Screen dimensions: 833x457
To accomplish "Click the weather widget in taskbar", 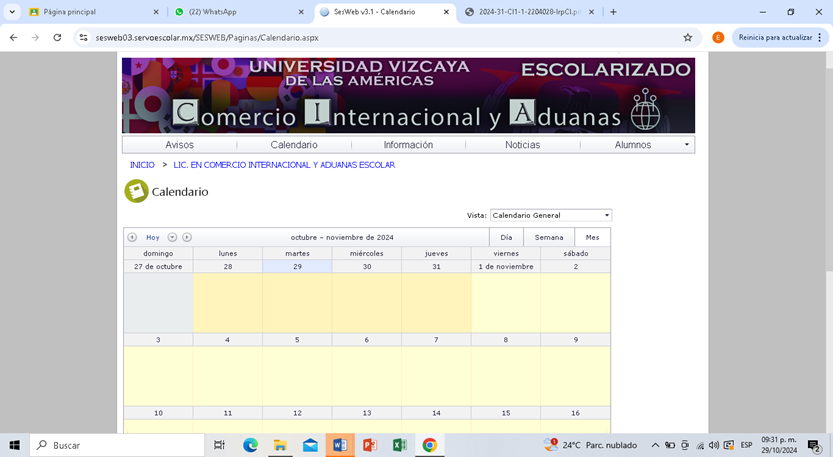I will click(590, 445).
